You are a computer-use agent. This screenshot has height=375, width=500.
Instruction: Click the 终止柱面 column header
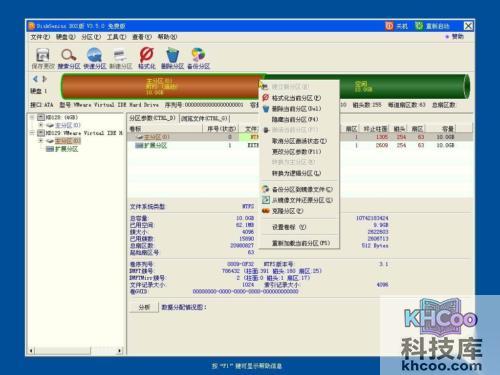click(x=375, y=129)
